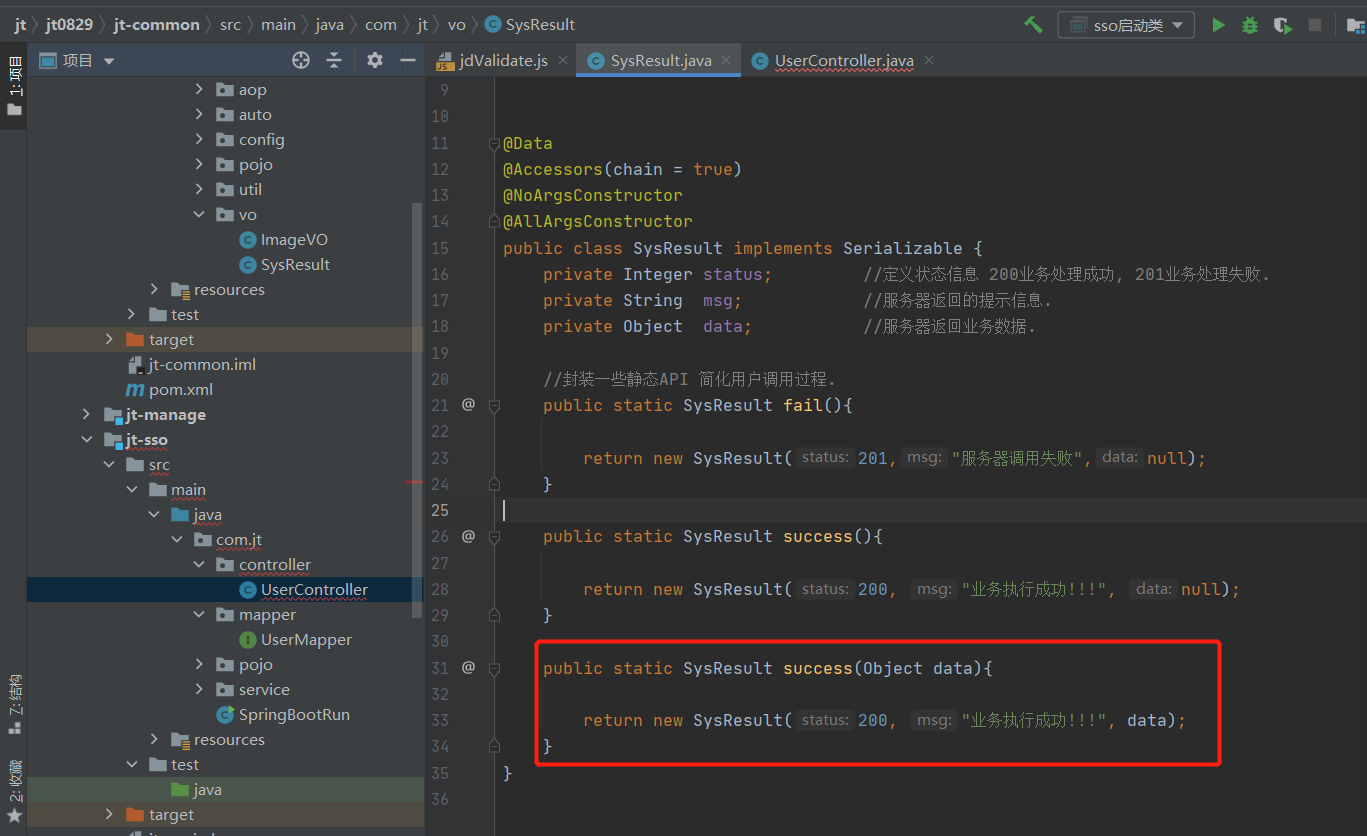The image size is (1367, 836).
Task: Expand the config package
Action: (200, 140)
